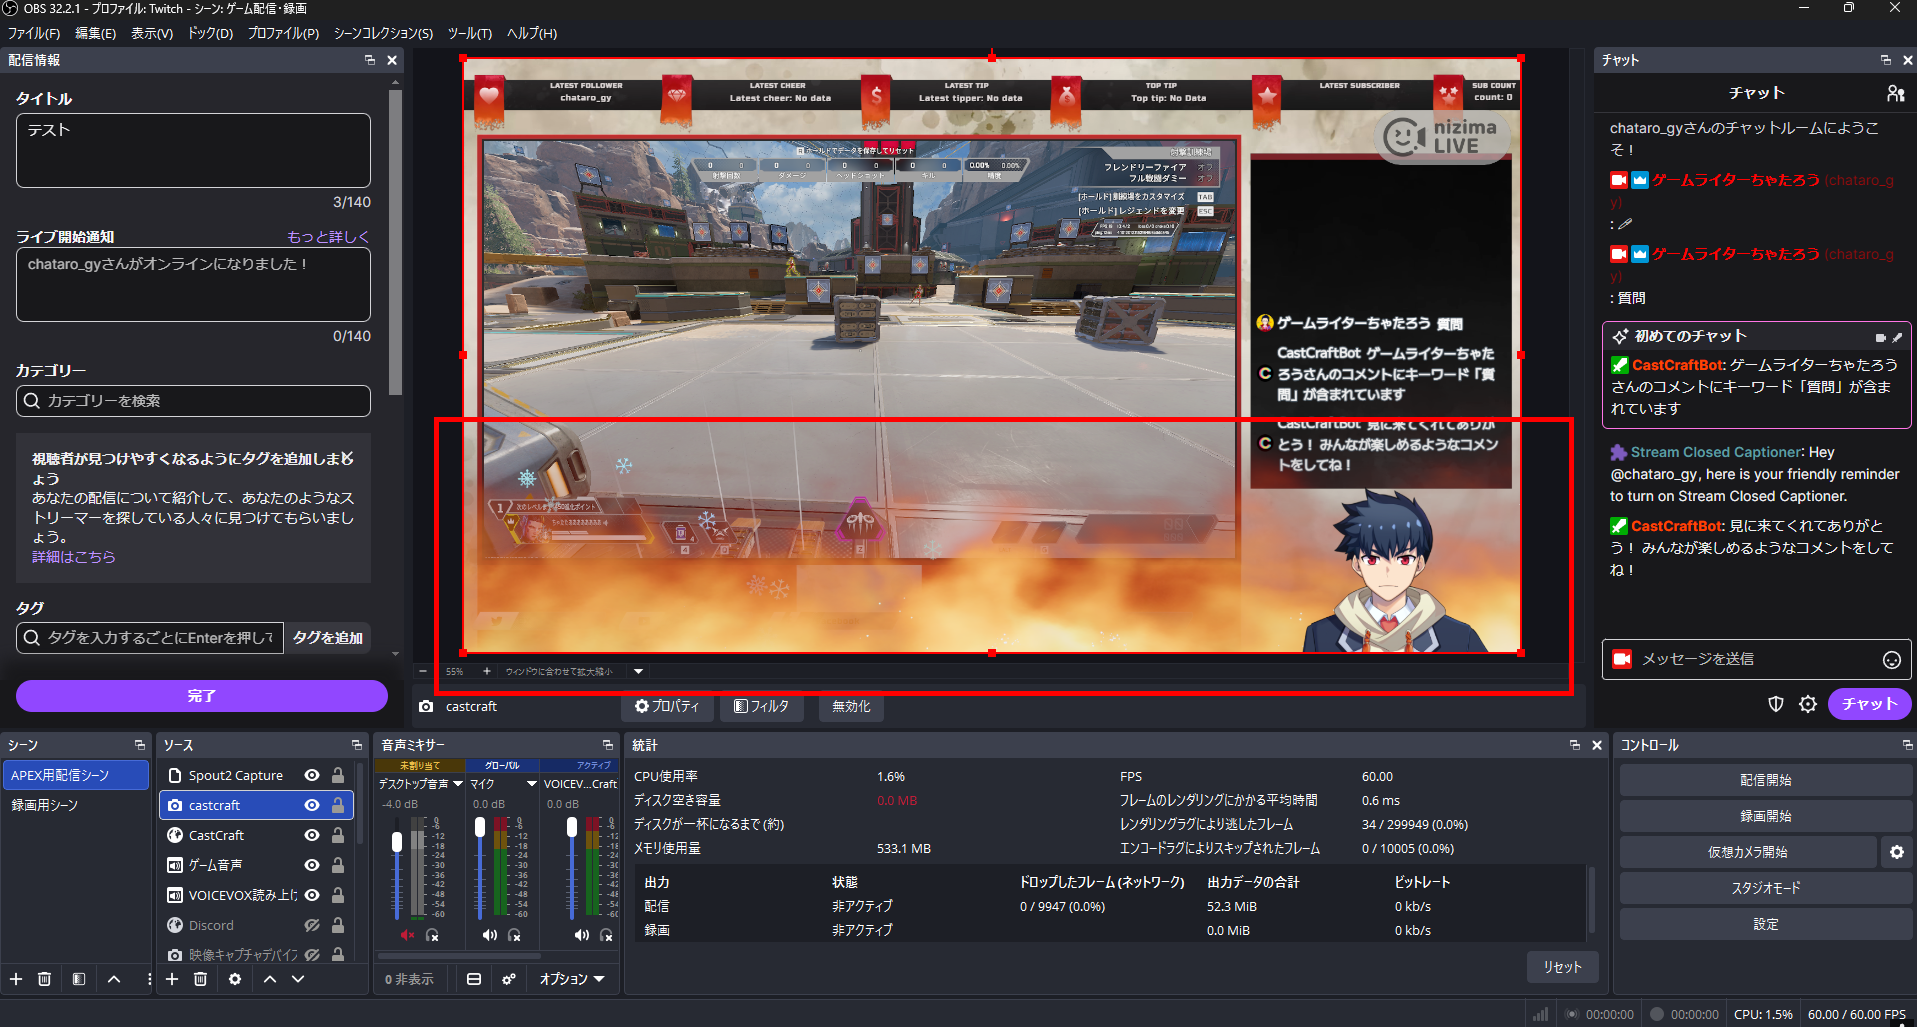The height and width of the screenshot is (1027, 1917).
Task: Open advanced audio properties gears icon
Action: 509,979
